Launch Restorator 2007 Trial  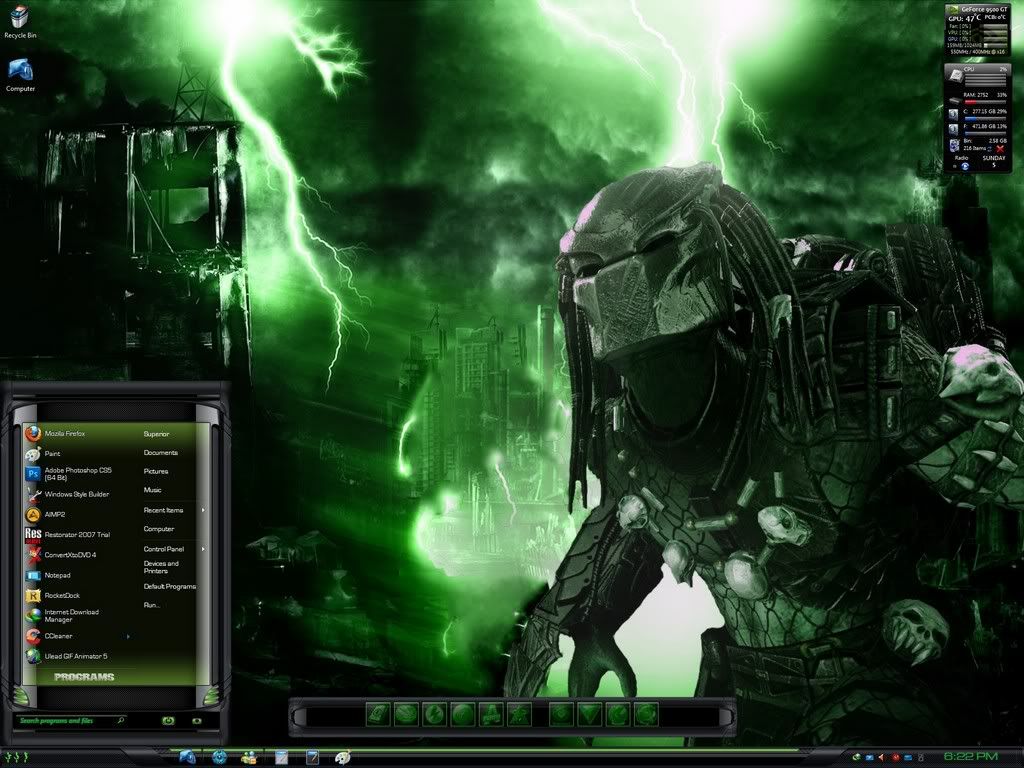pyautogui.click(x=77, y=535)
